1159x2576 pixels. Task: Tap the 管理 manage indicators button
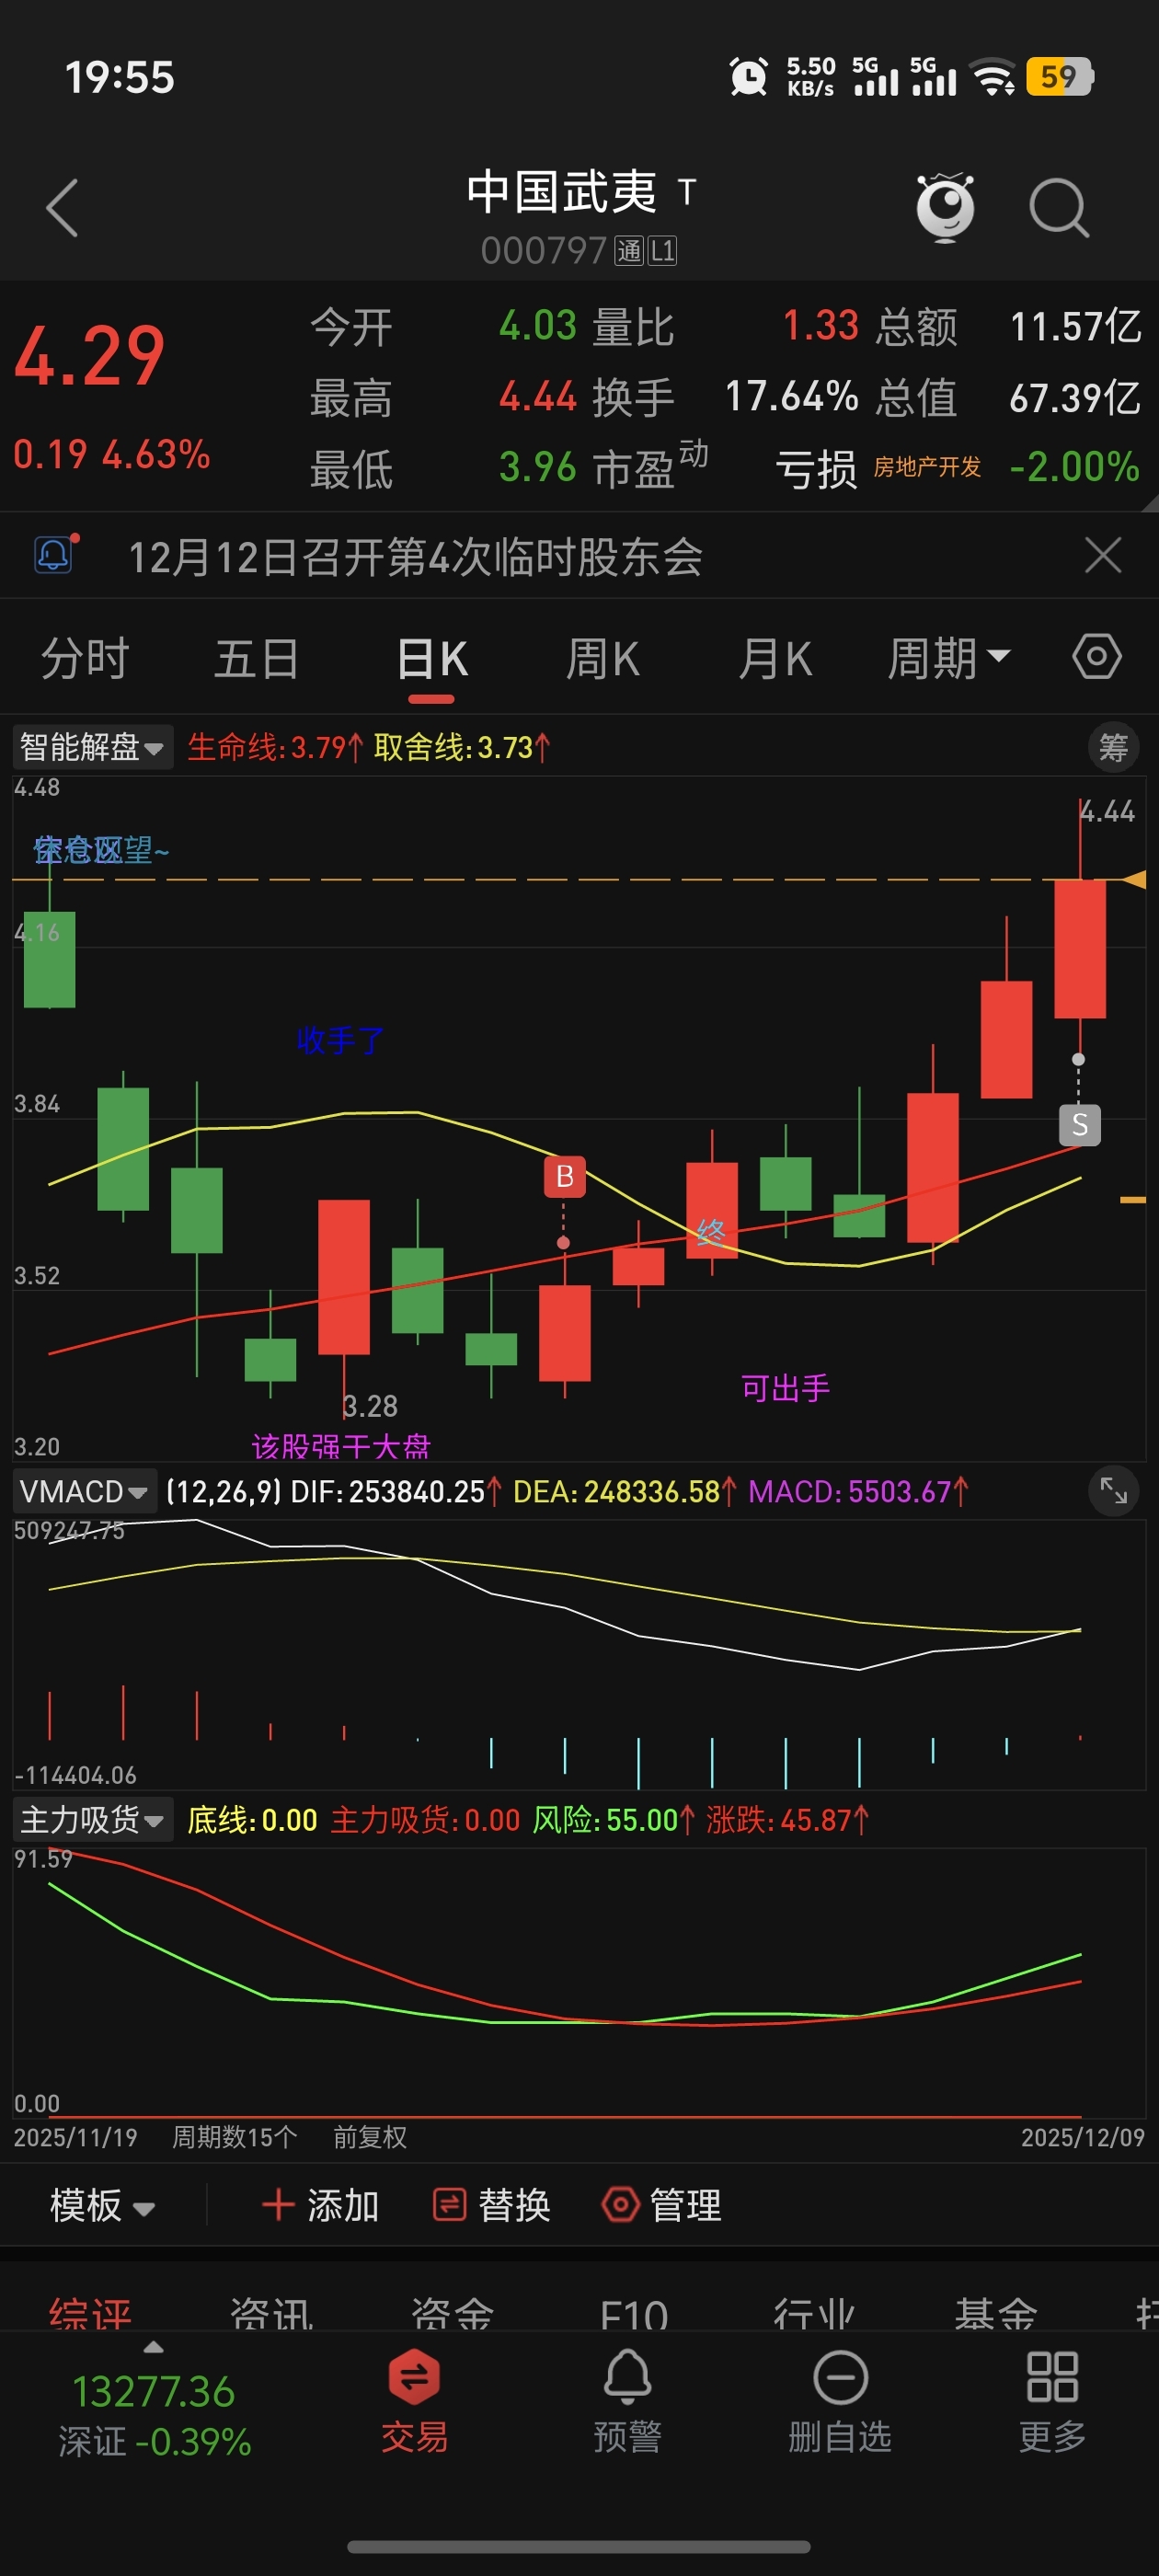click(x=661, y=2205)
